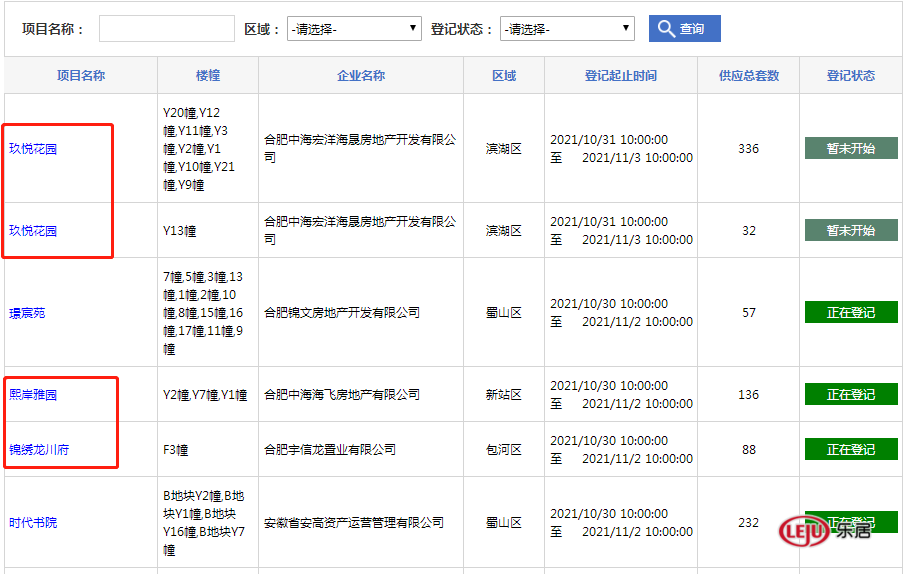Open the 熙岸雅园 project link
911x574 pixels.
[x=33, y=395]
